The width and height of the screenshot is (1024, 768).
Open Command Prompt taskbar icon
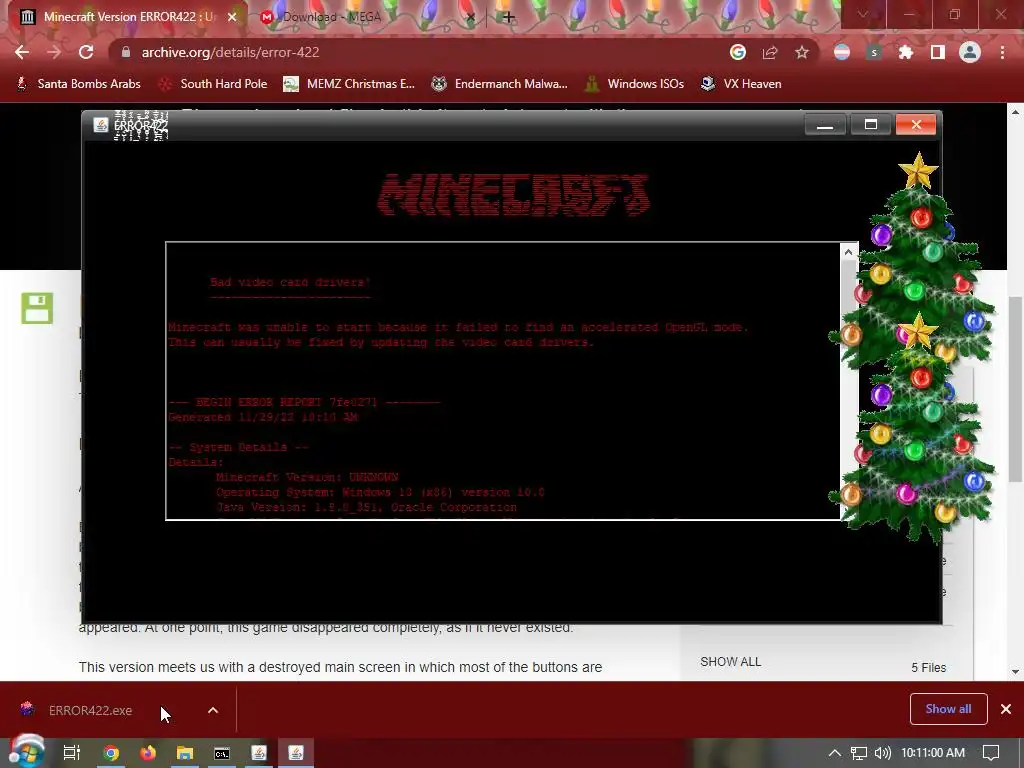[x=222, y=753]
